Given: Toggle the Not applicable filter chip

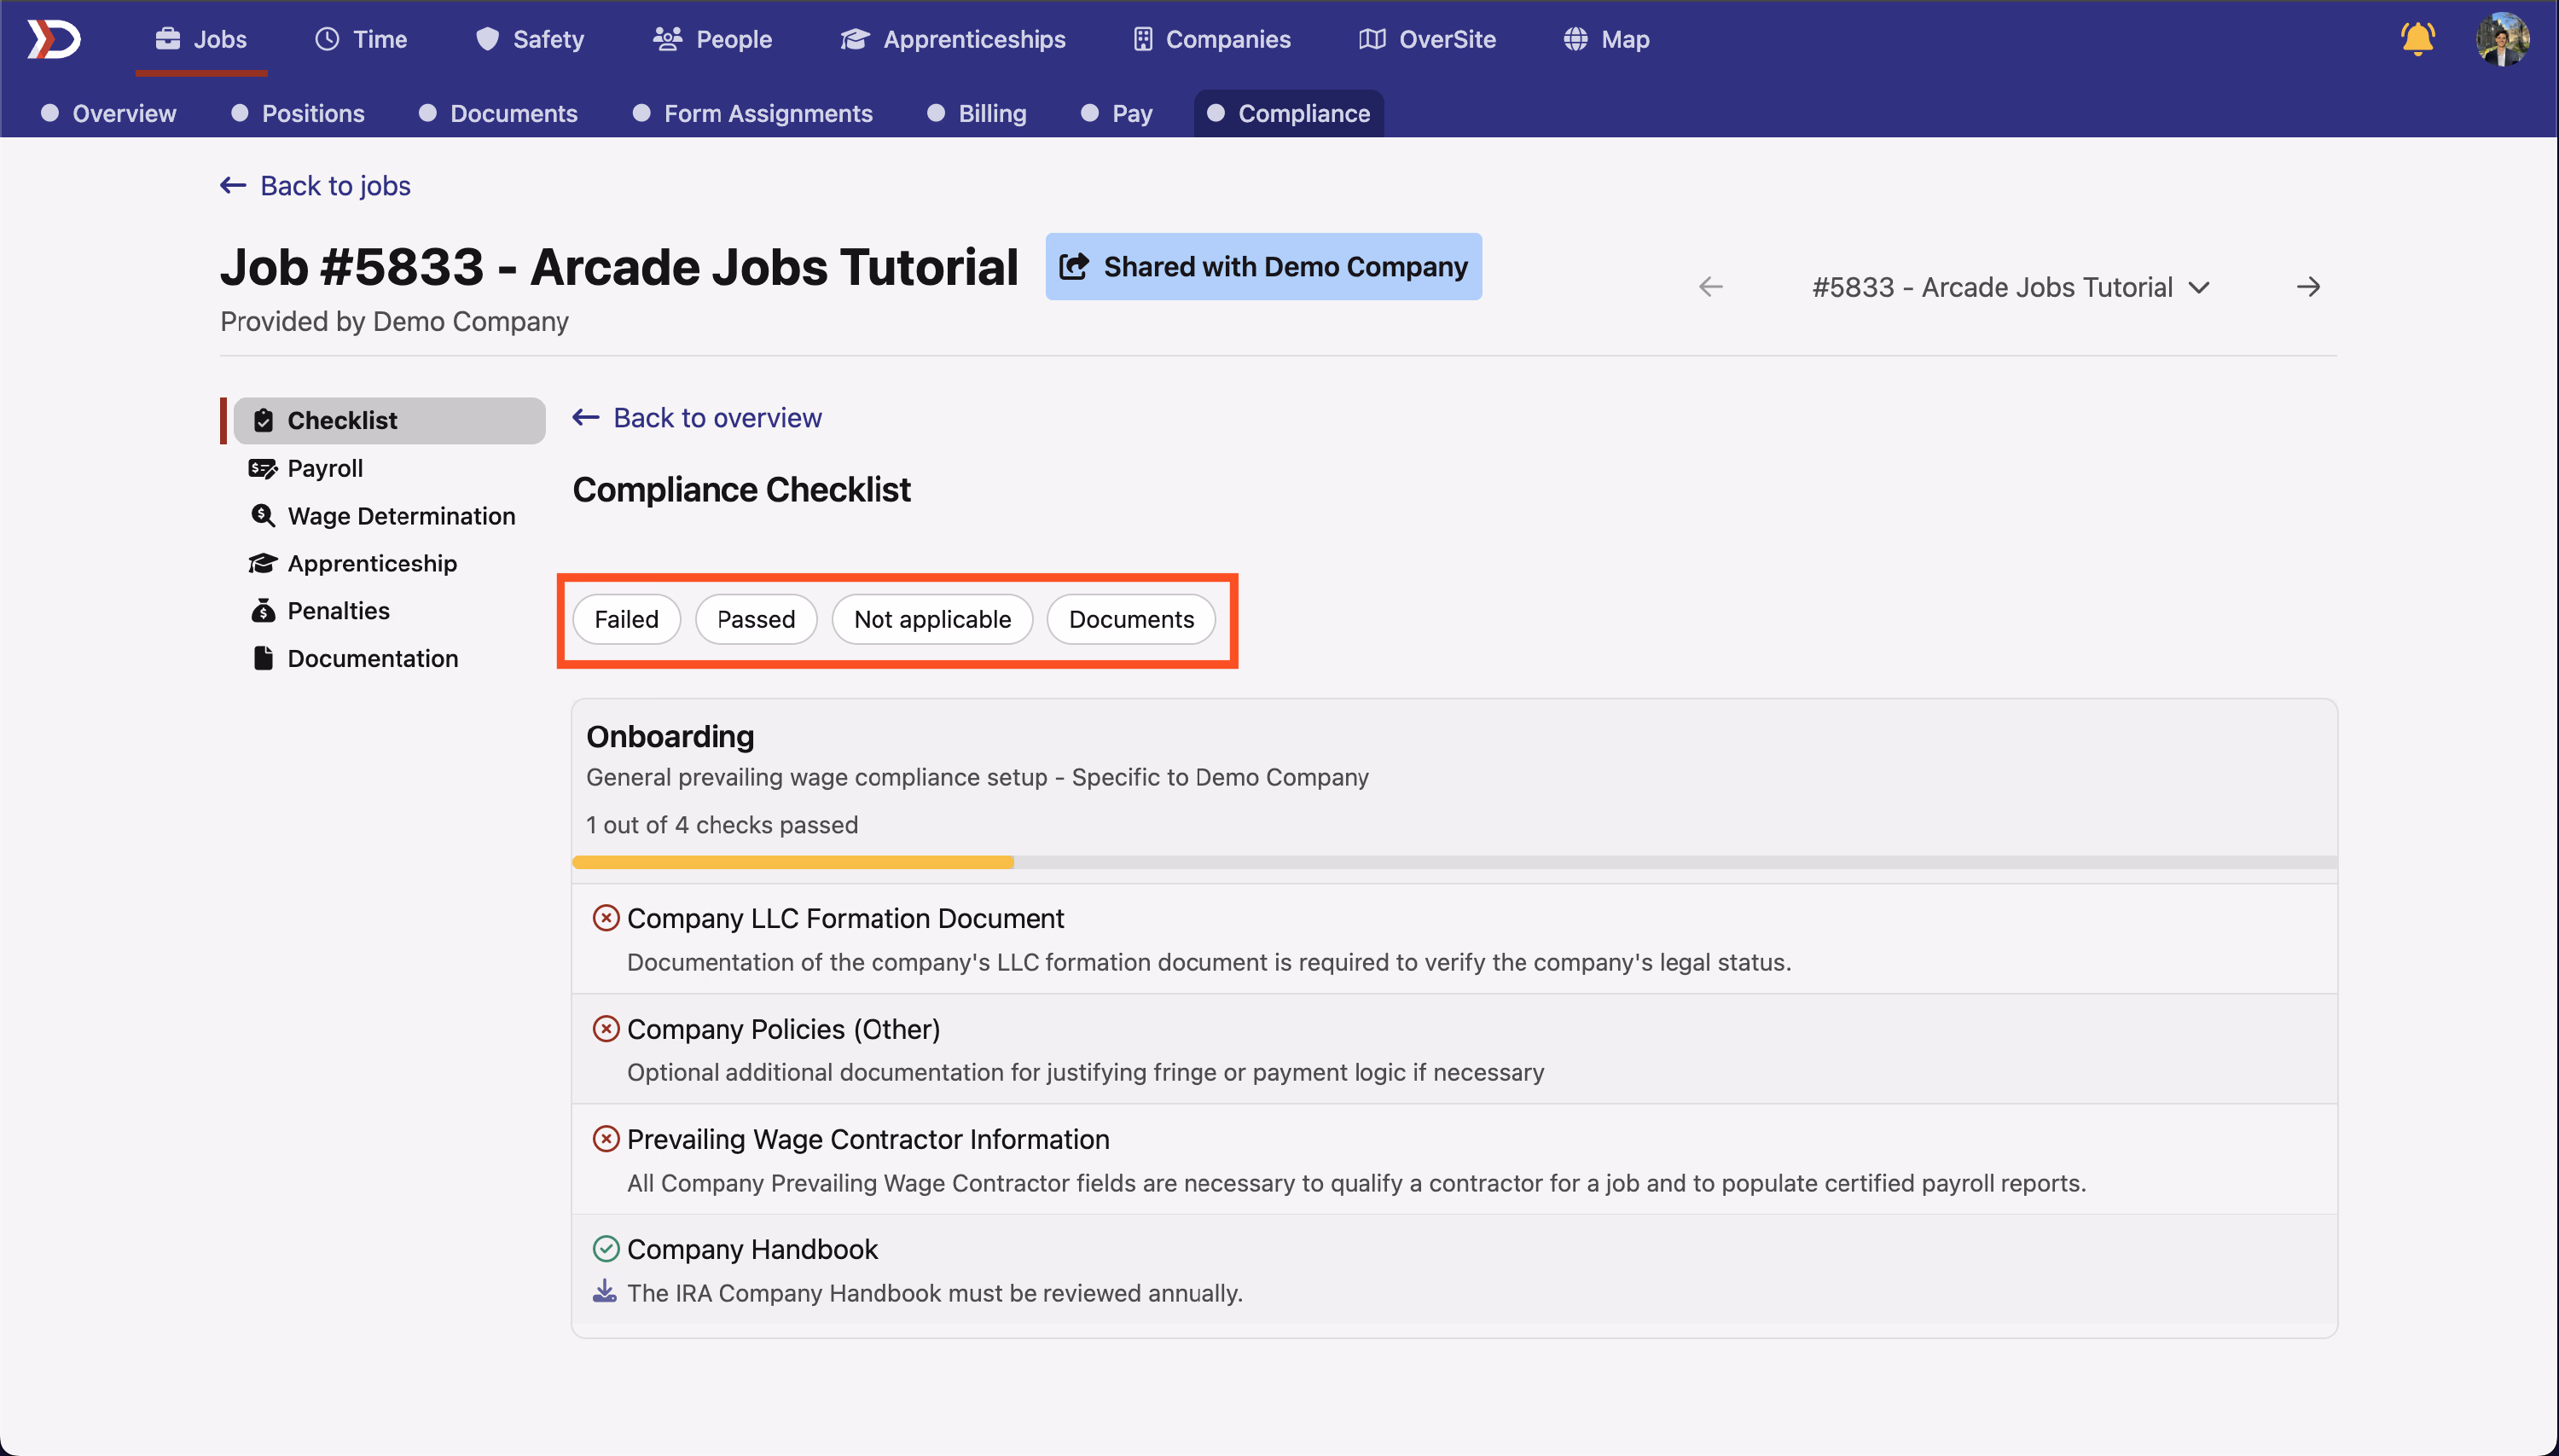Looking at the screenshot, I should point(932,619).
